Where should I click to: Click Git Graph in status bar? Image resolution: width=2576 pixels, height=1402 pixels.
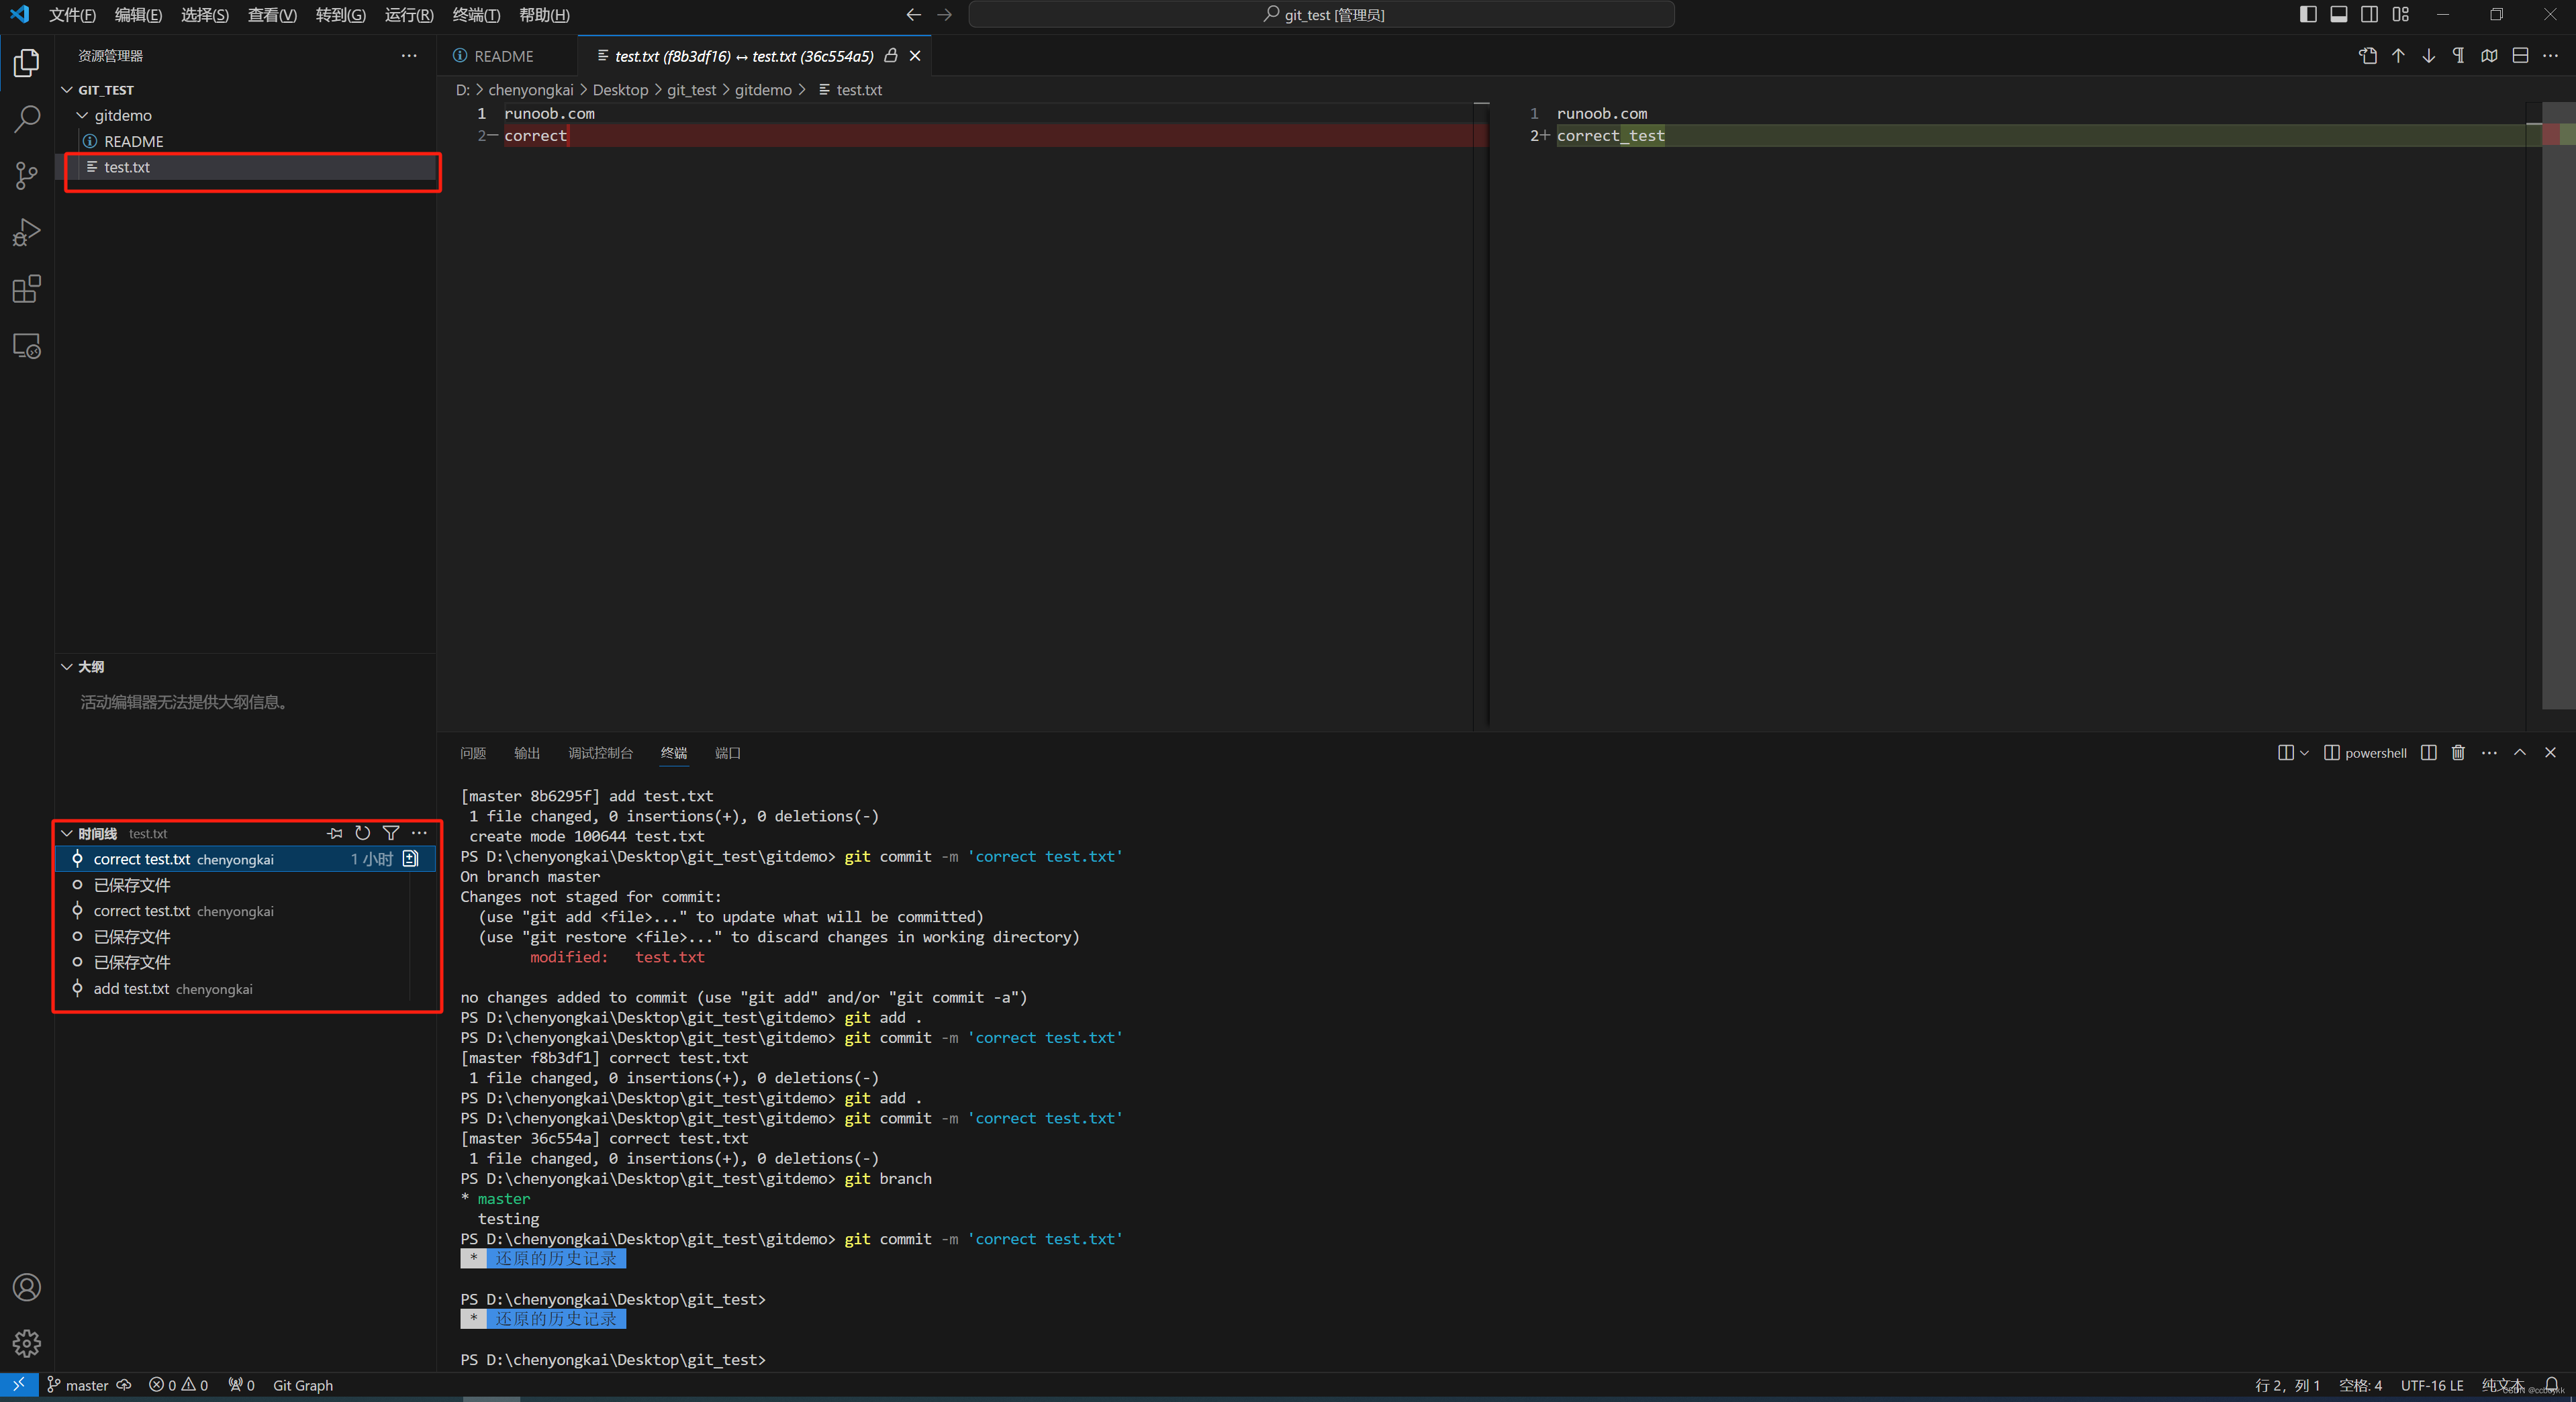pyautogui.click(x=303, y=1385)
